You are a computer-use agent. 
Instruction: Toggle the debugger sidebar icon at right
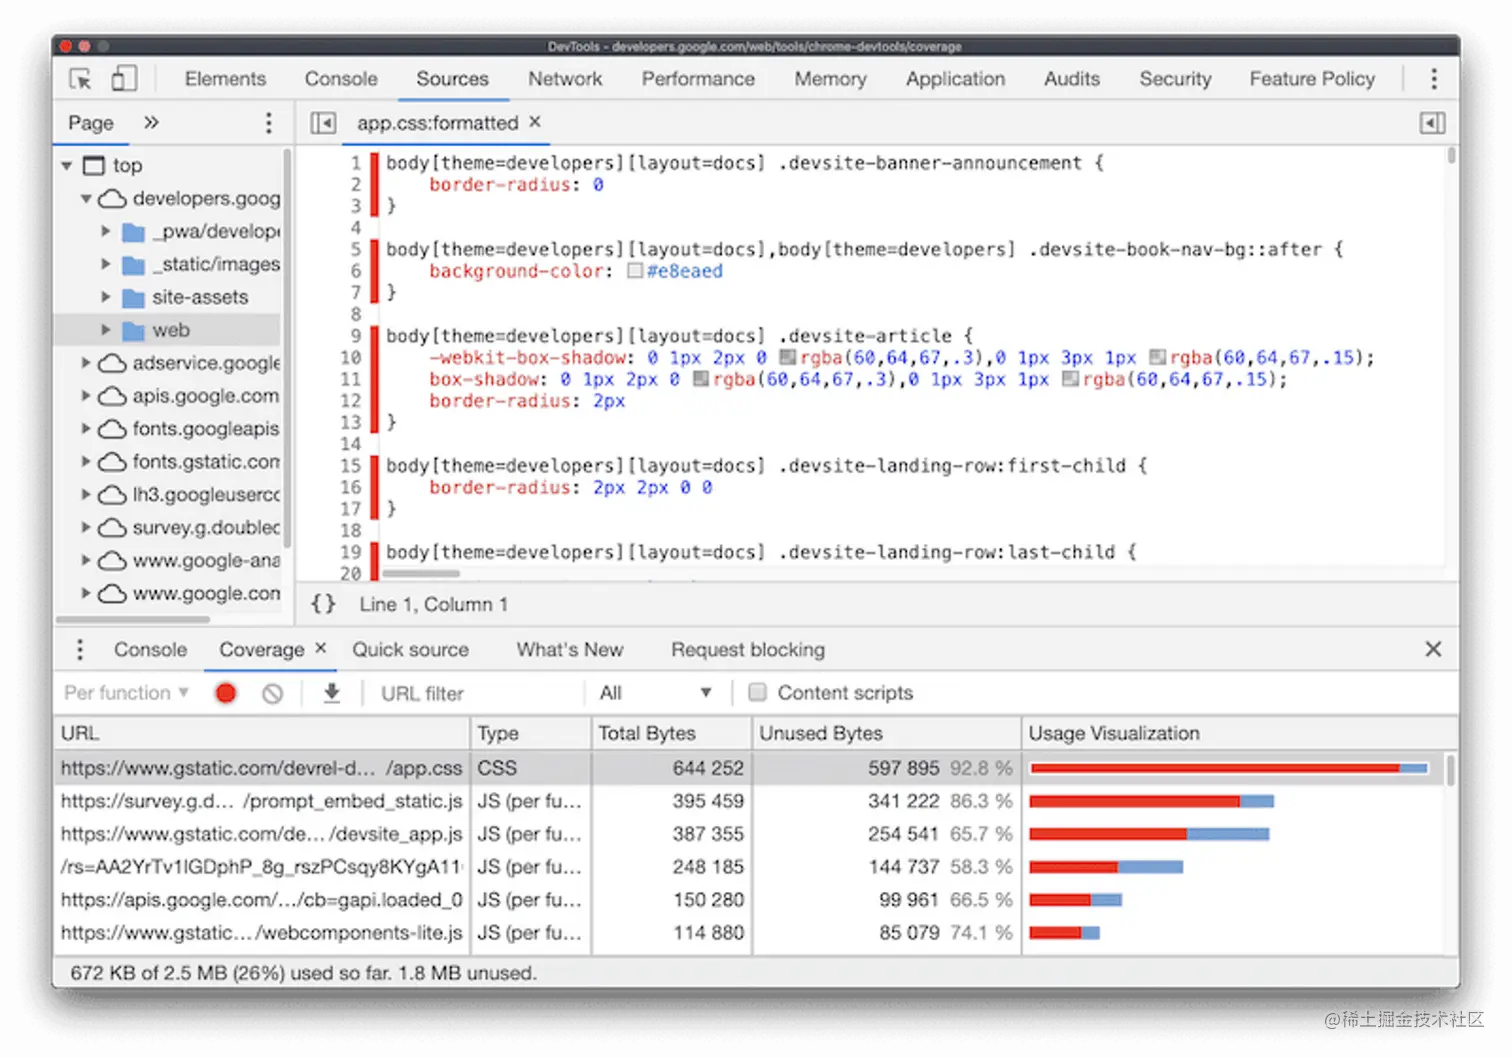coord(1432,123)
